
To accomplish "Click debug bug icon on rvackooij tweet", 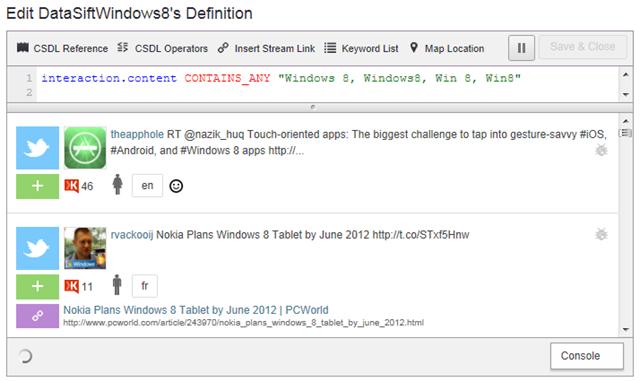I will 601,234.
